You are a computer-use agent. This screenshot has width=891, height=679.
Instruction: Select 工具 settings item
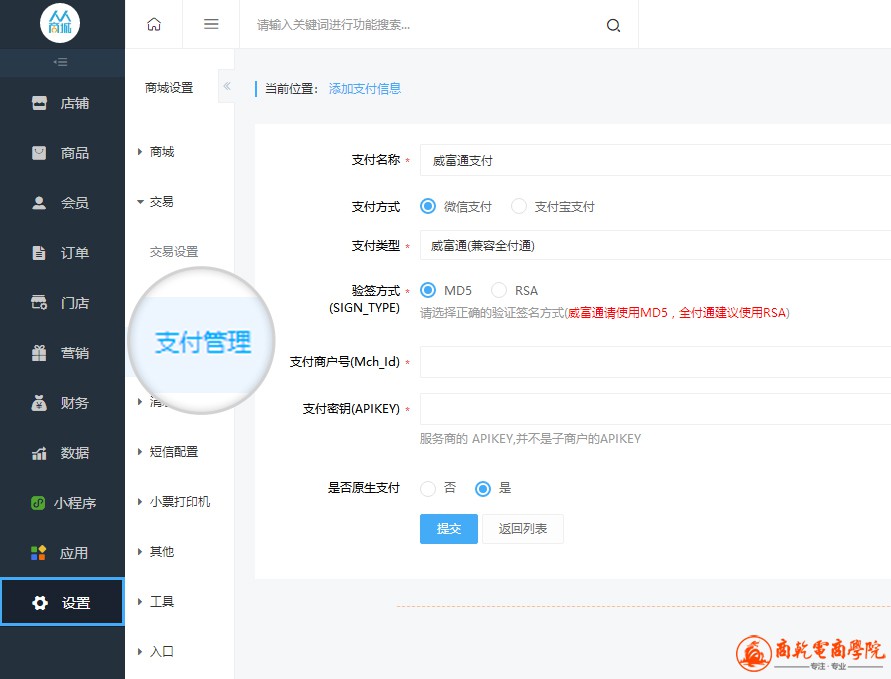coord(162,602)
